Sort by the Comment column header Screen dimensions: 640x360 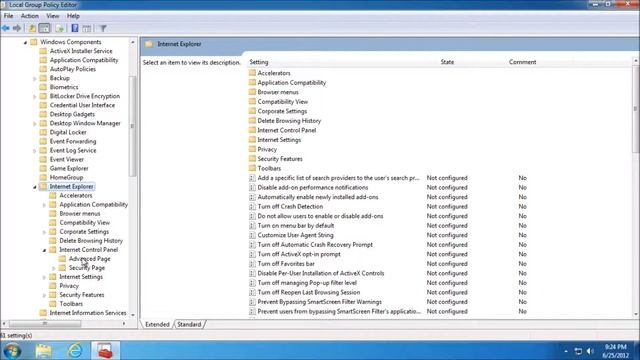(x=522, y=62)
